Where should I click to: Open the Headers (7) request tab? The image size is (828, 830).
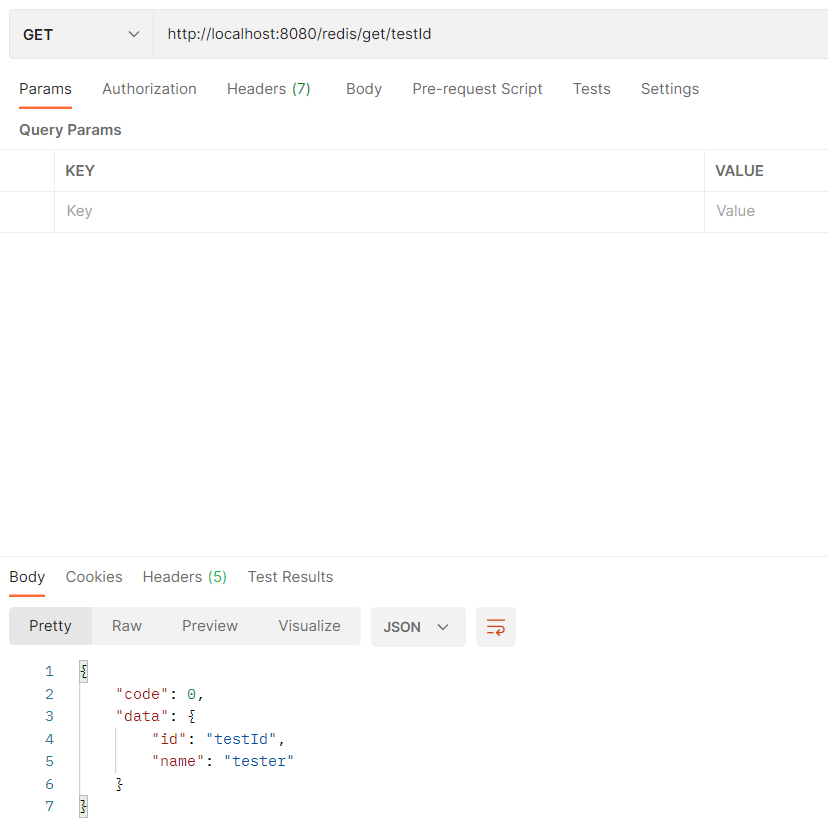click(268, 89)
